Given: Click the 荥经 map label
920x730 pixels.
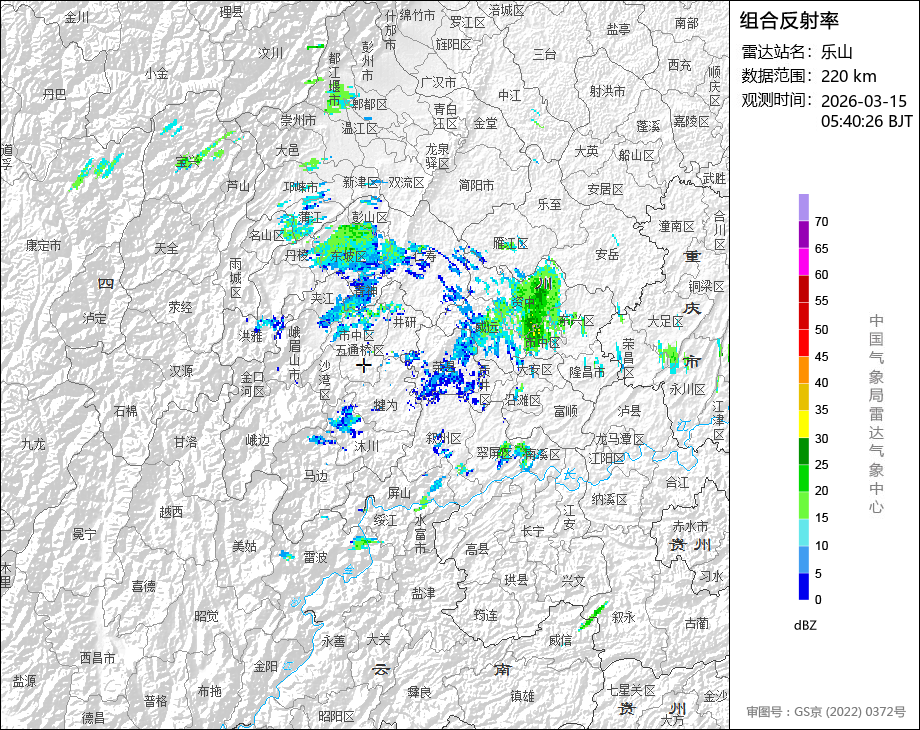Looking at the screenshot, I should tap(180, 306).
